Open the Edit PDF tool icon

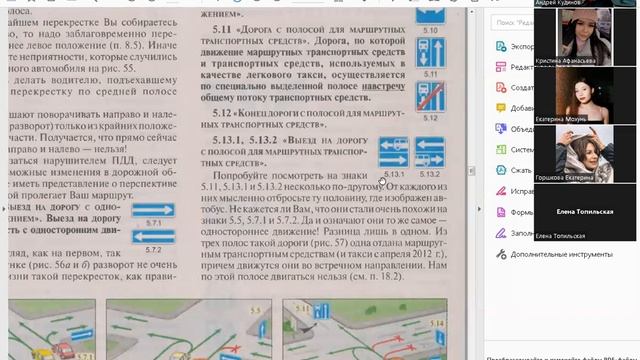501,67
